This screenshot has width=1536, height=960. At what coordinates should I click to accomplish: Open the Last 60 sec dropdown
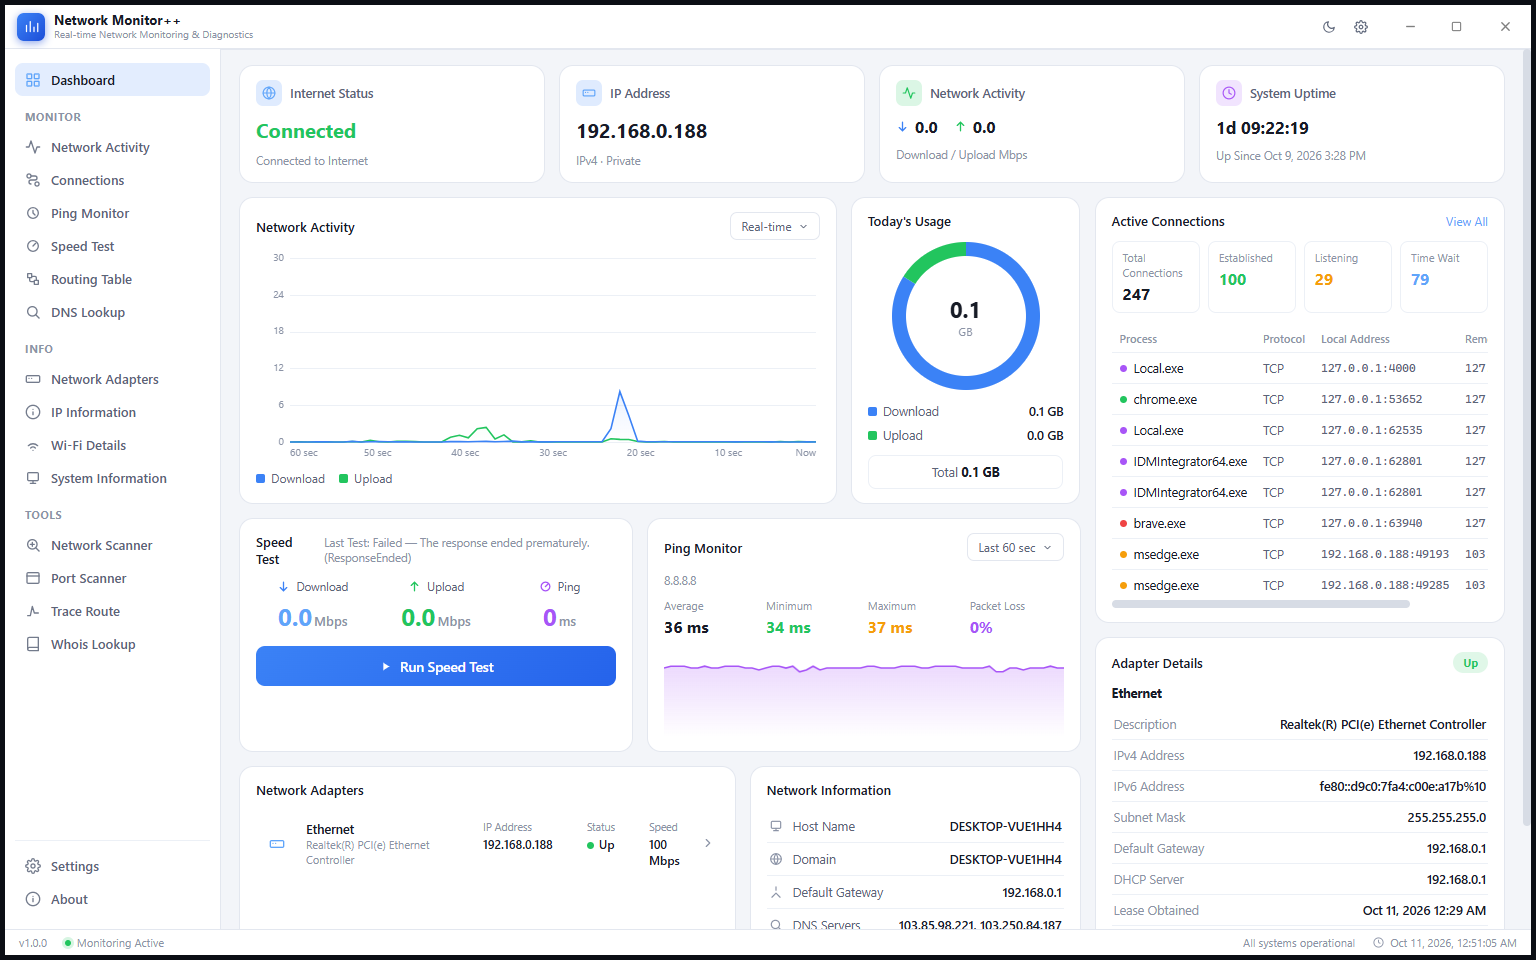click(1015, 548)
